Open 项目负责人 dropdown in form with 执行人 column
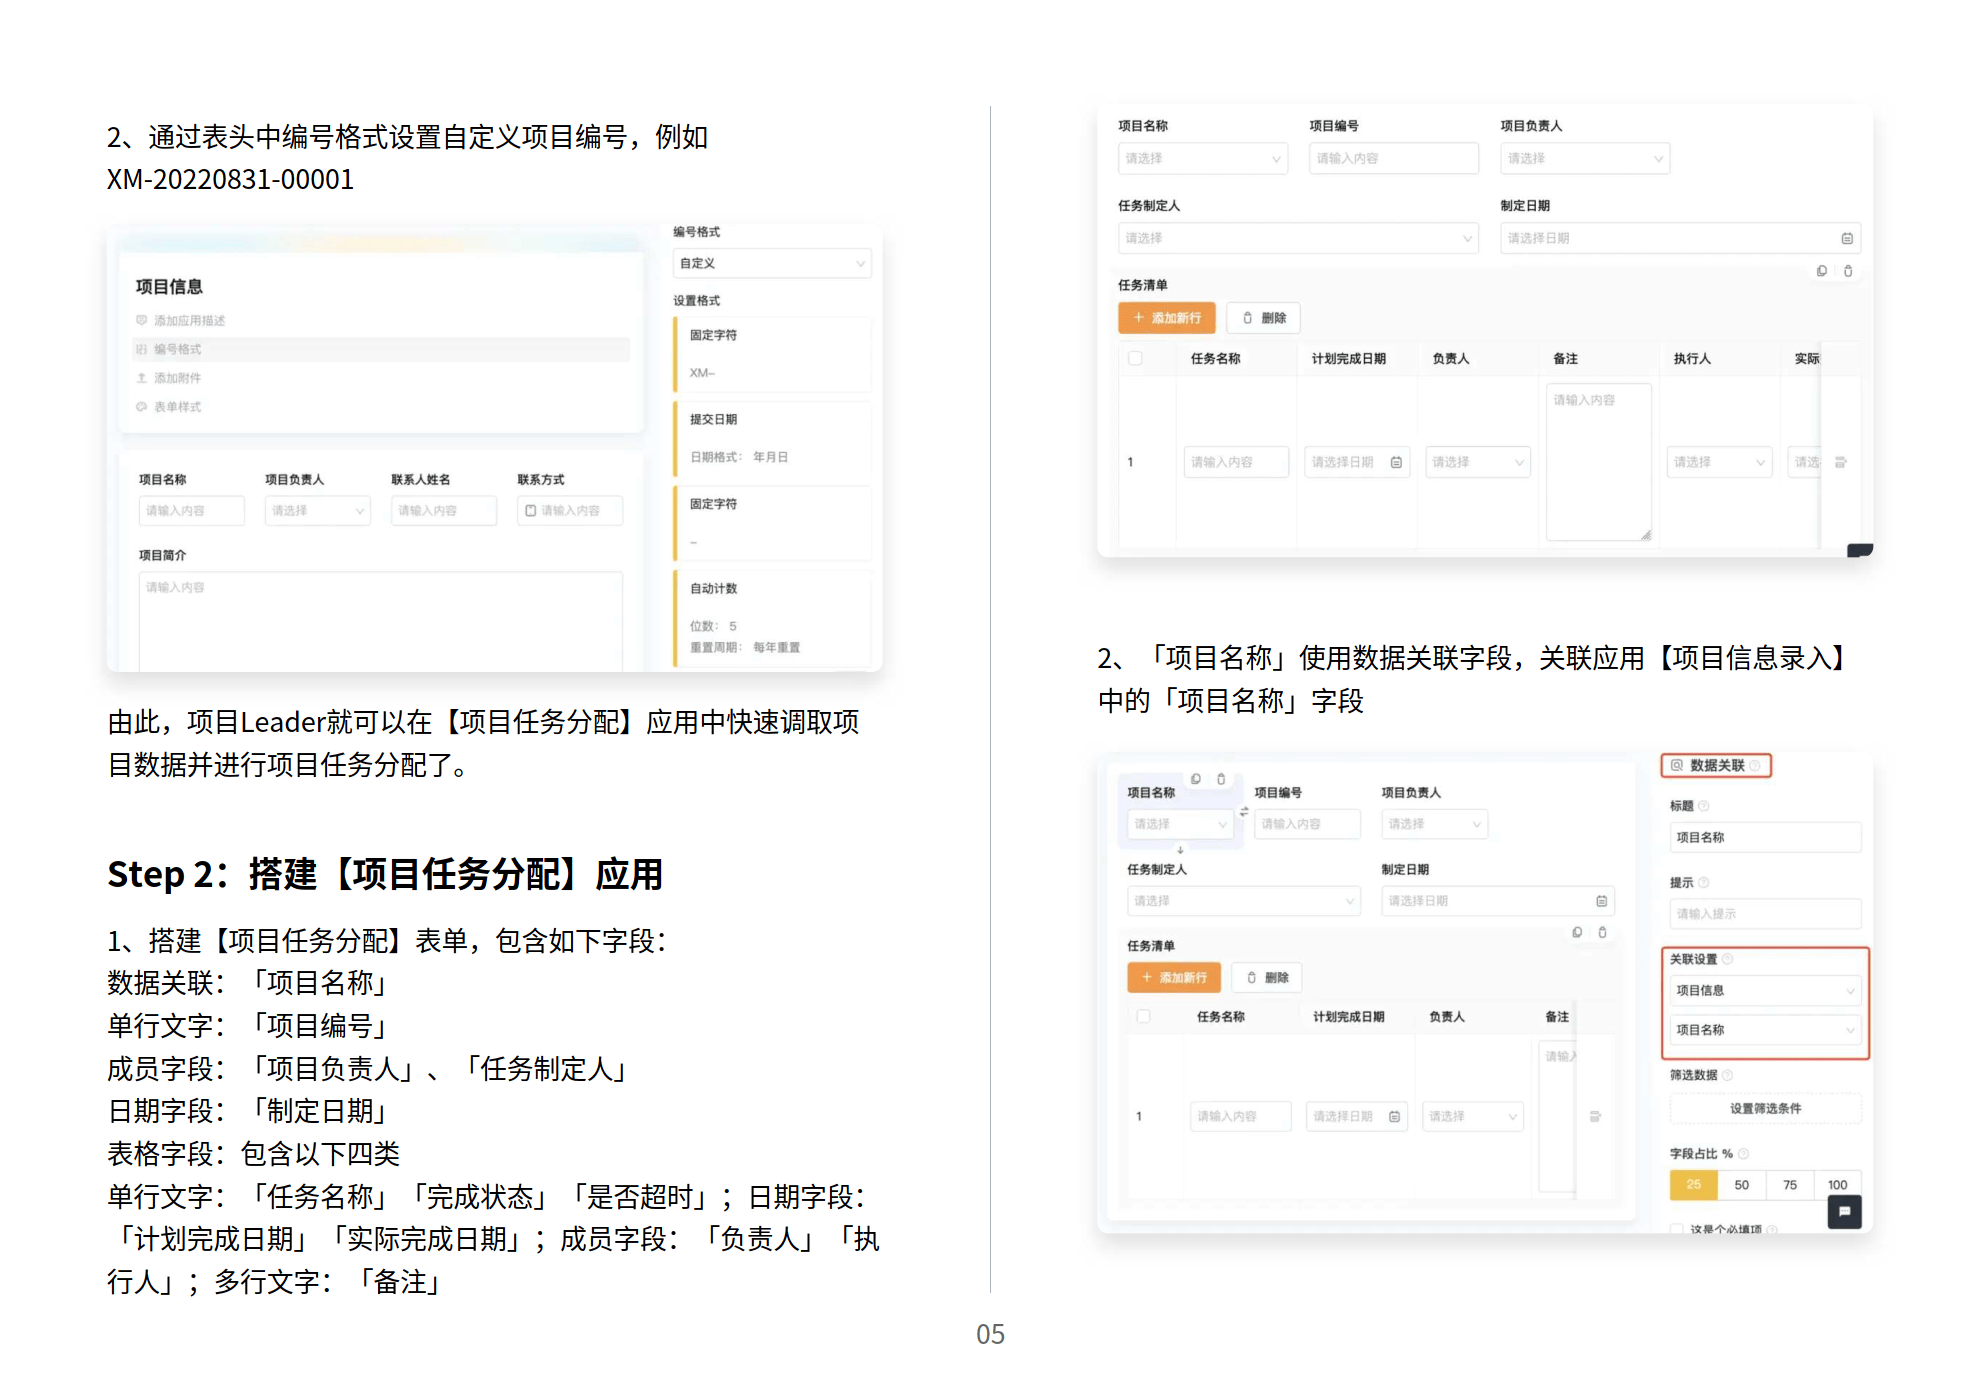 click(x=1584, y=158)
